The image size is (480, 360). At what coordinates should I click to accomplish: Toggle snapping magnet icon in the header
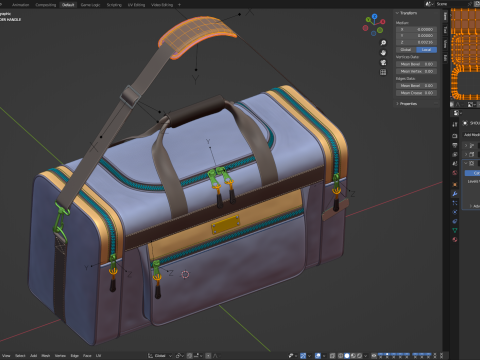coord(189,356)
